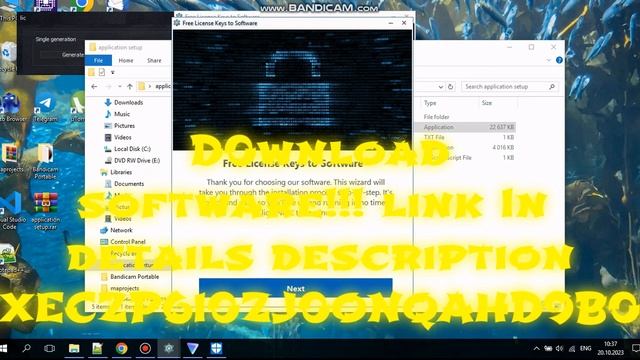The height and width of the screenshot is (360, 640).
Task: Open the recent locations dropdown arrow
Action: (120, 87)
